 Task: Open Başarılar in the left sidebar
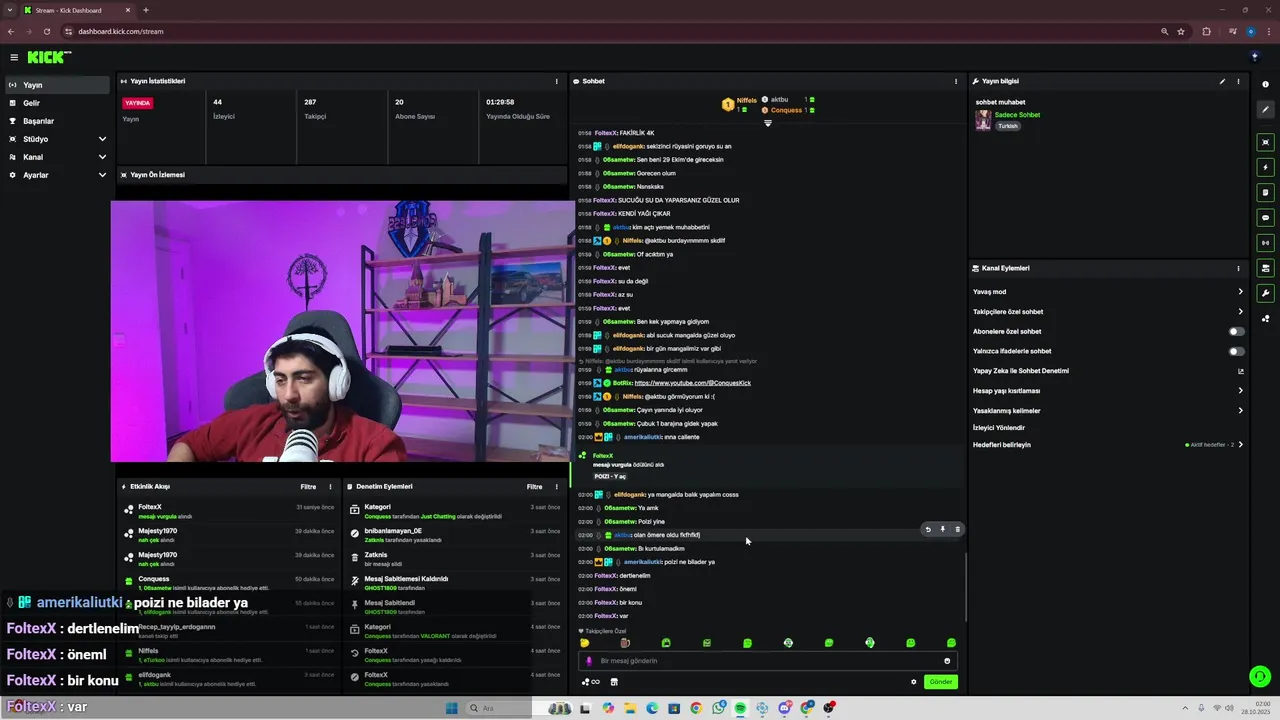57,121
